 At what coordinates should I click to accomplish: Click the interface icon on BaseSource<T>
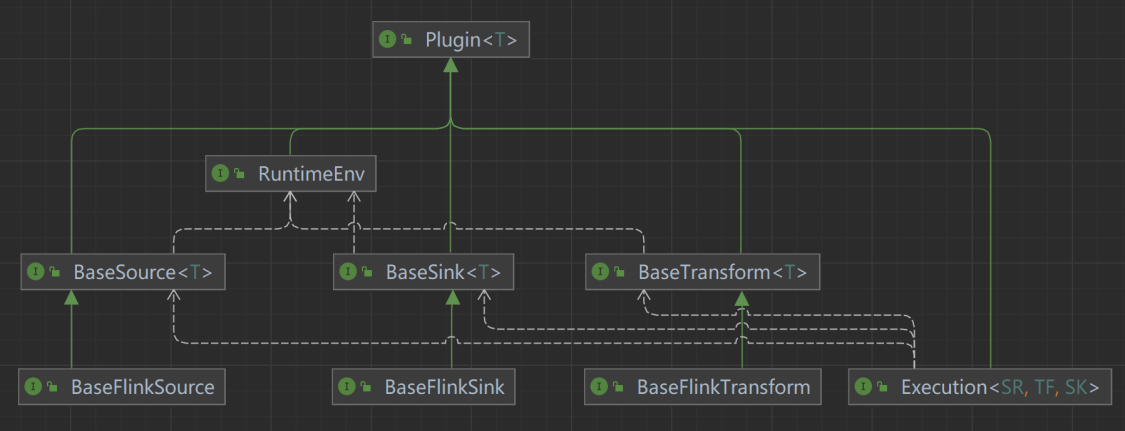tap(35, 272)
